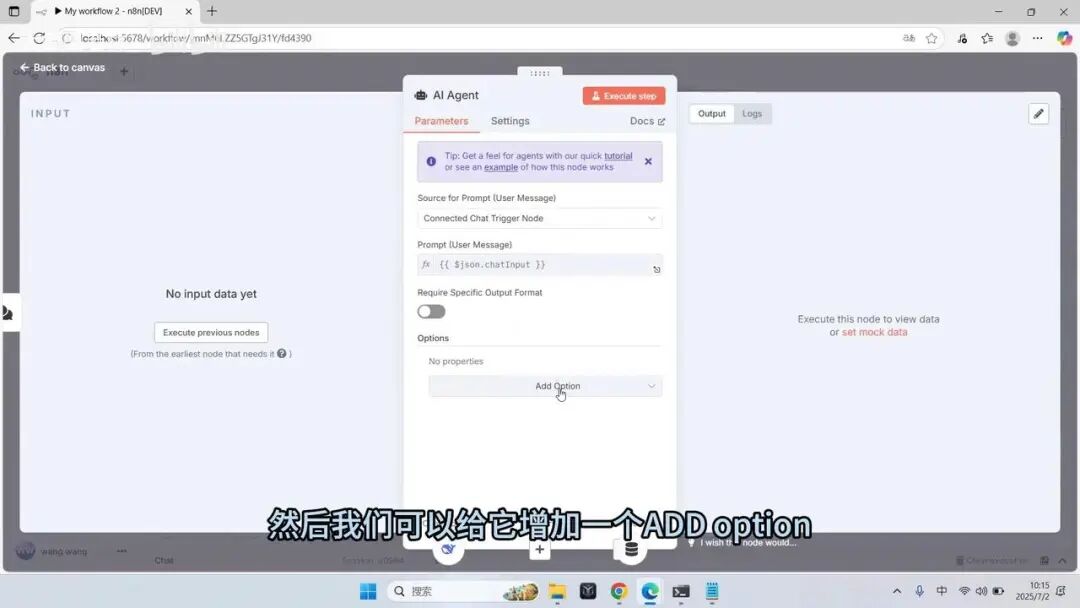Select the My workflow 2 browser tab
Viewport: 1080px width, 608px height.
point(114,11)
